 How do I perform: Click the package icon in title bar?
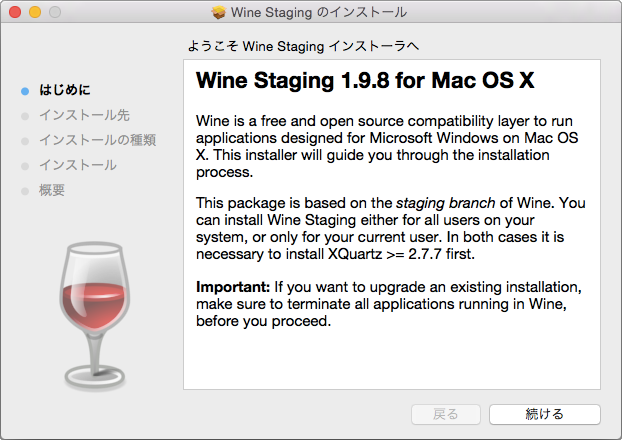pyautogui.click(x=219, y=12)
